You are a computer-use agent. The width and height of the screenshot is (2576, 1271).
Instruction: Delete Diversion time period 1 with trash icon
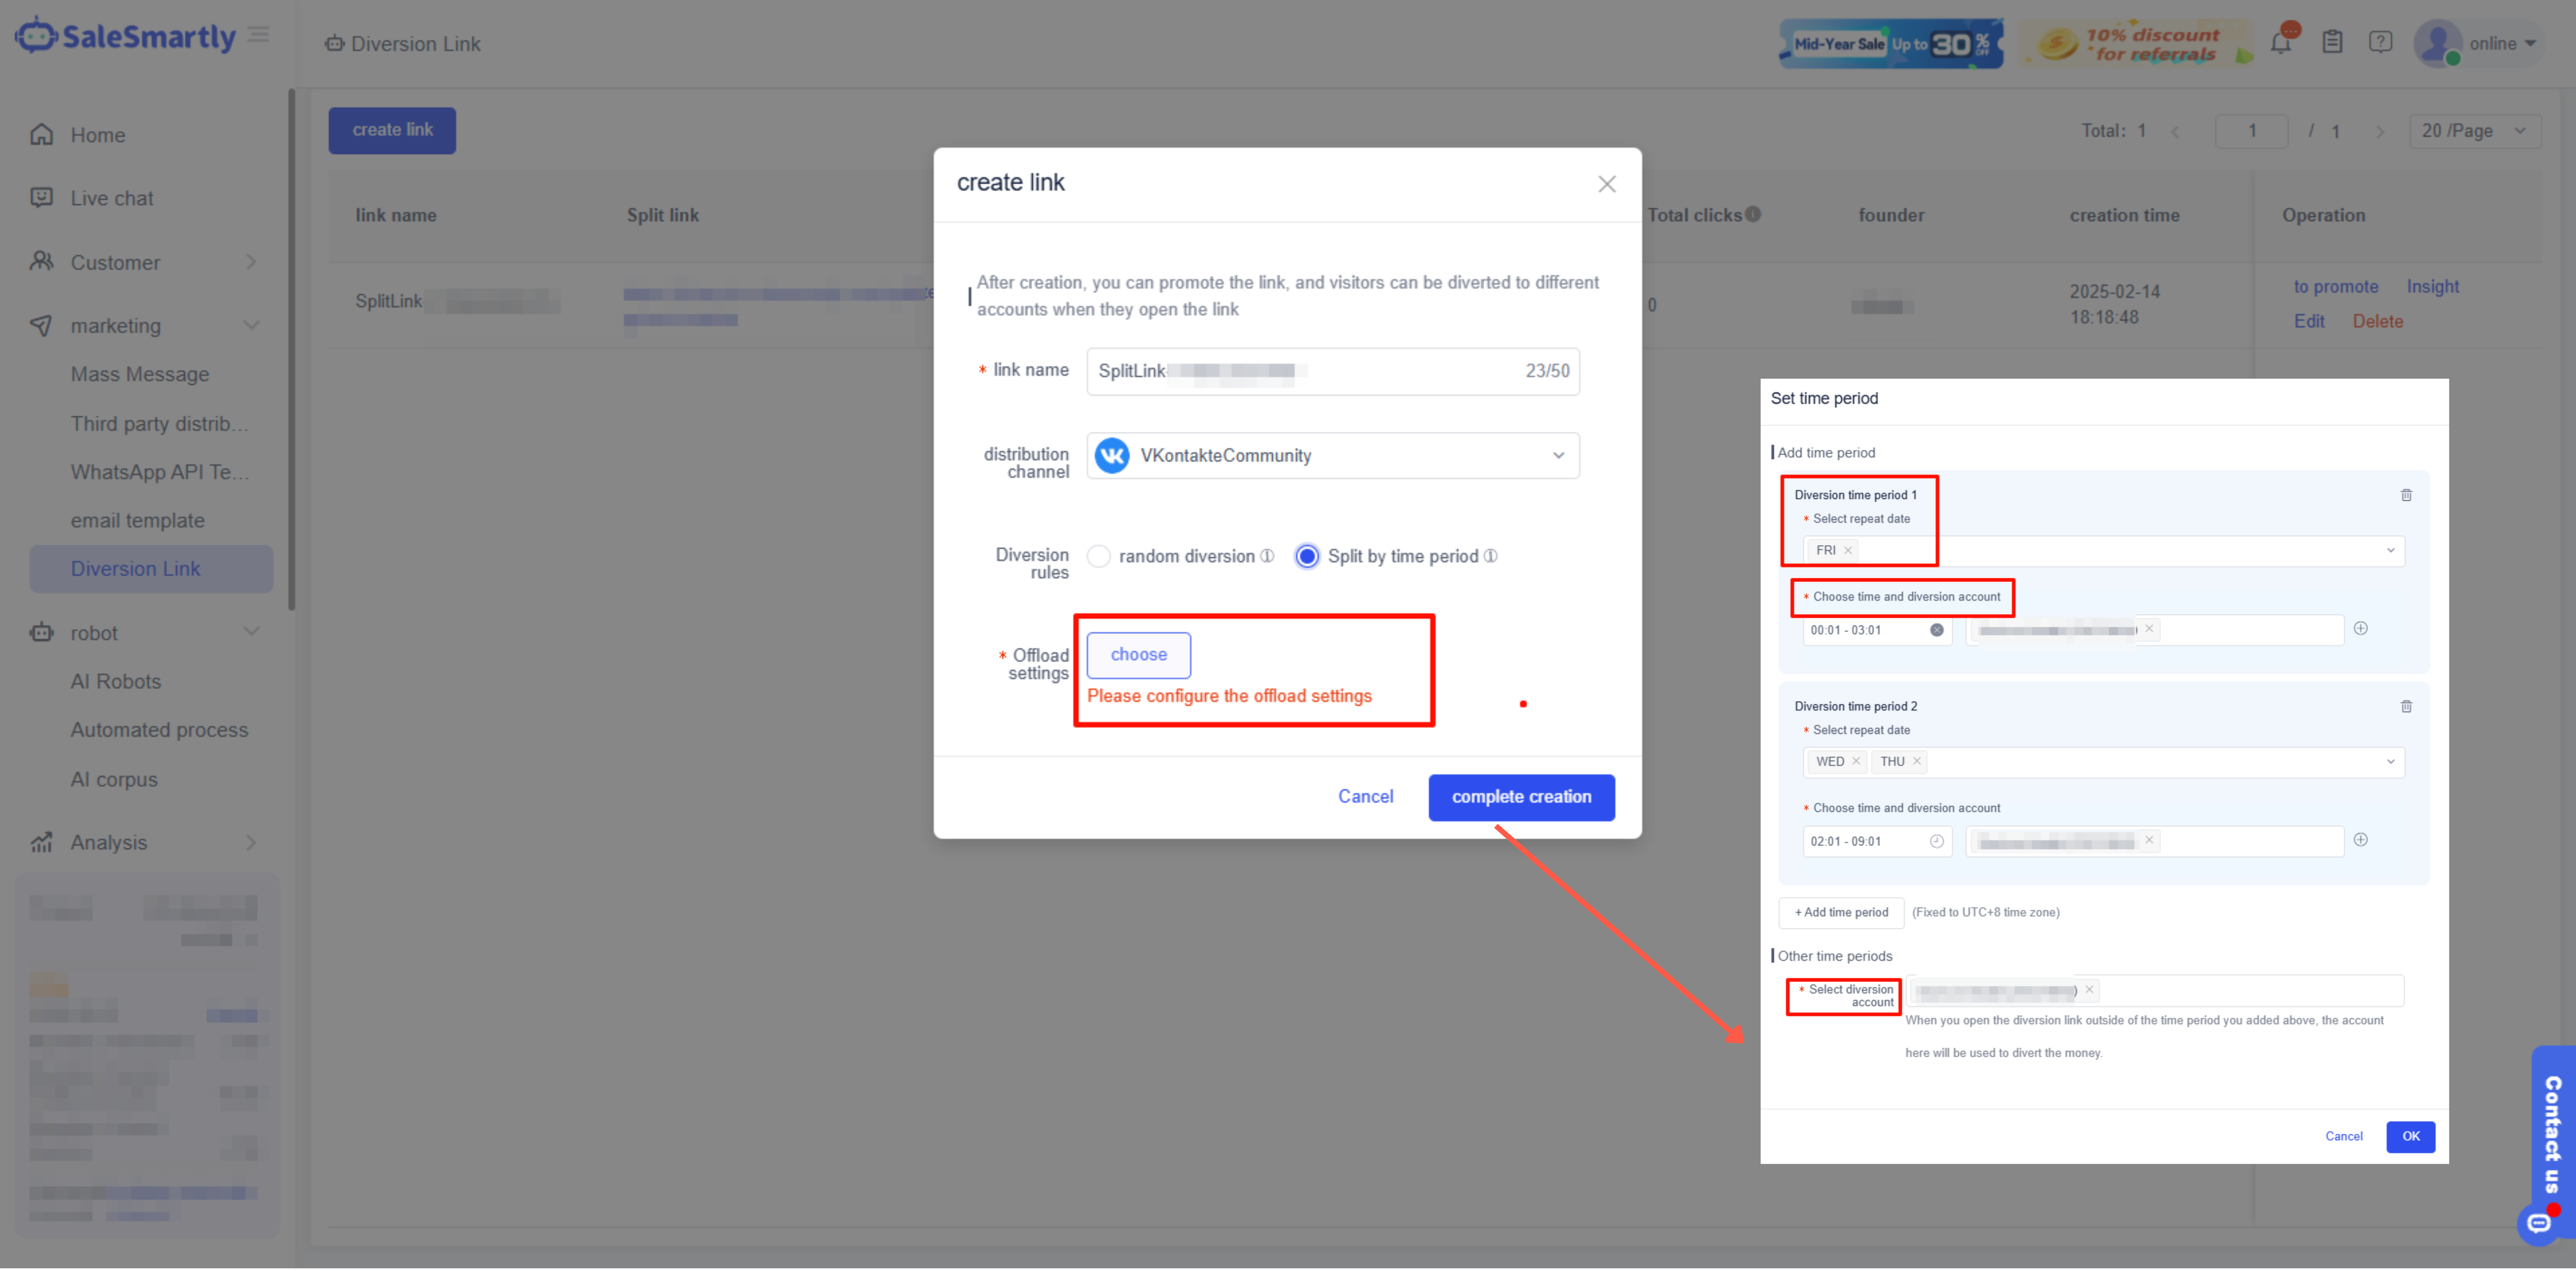coord(2406,495)
